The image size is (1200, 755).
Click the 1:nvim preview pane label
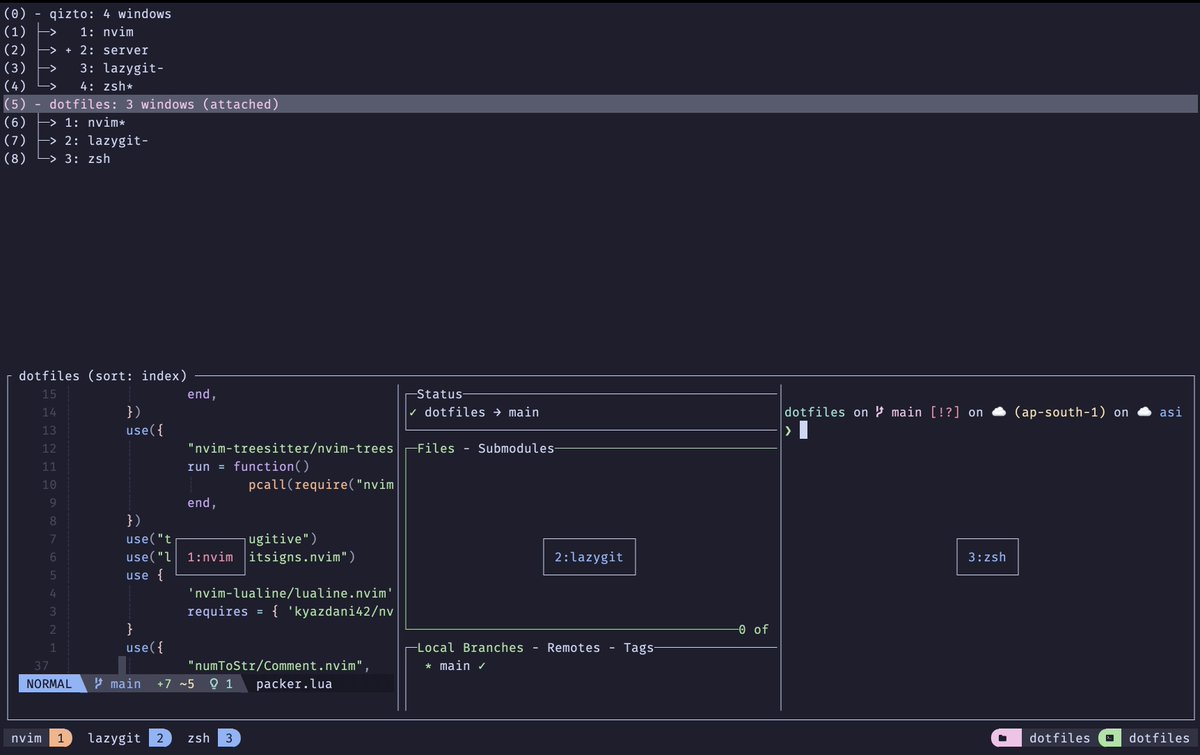coord(210,557)
